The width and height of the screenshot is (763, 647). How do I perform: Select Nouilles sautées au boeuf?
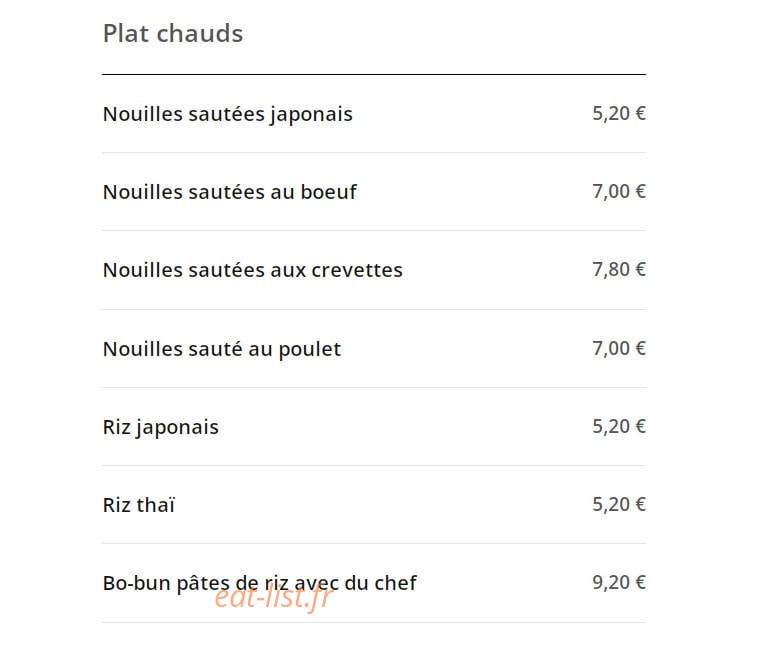(230, 192)
